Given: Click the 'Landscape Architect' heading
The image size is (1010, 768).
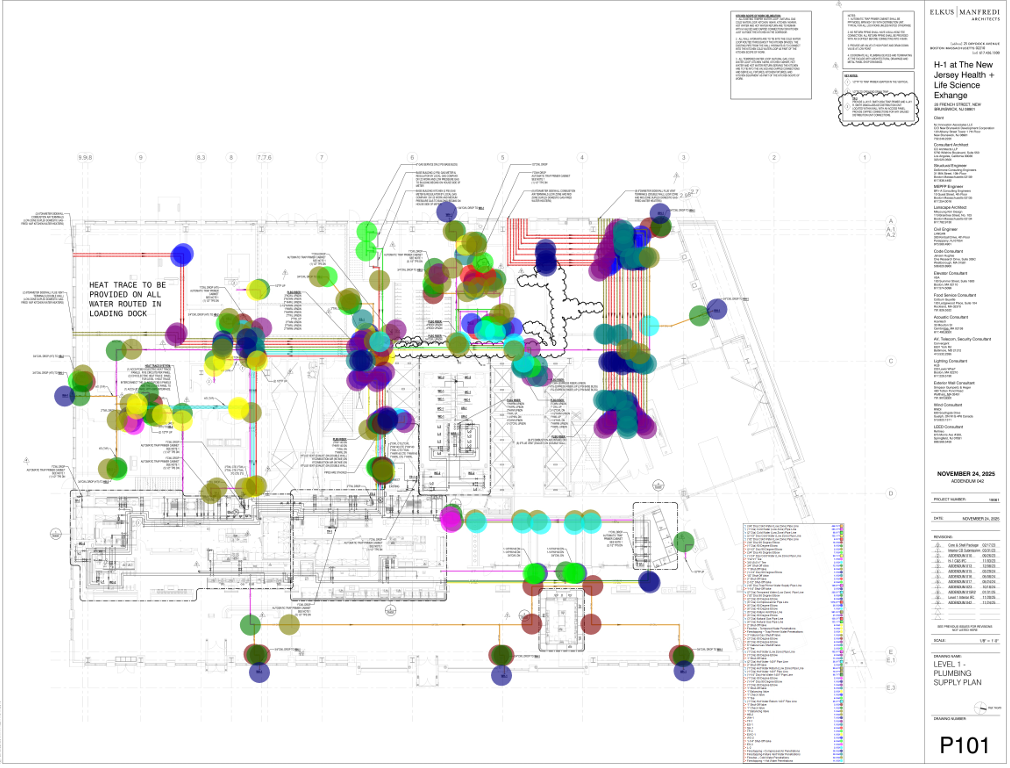Looking at the screenshot, I should tap(950, 207).
